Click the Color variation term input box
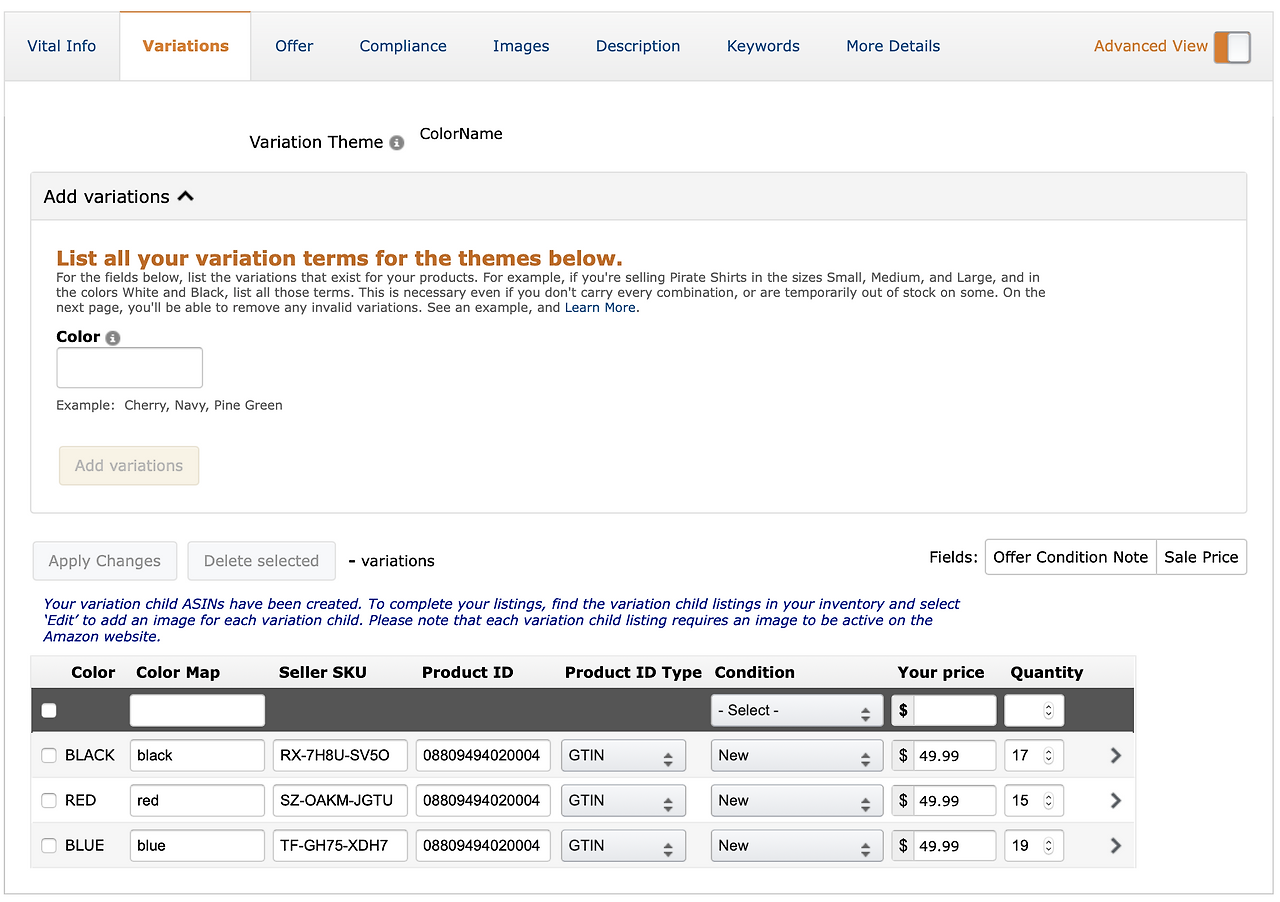This screenshot has height=902, width=1280. 130,368
